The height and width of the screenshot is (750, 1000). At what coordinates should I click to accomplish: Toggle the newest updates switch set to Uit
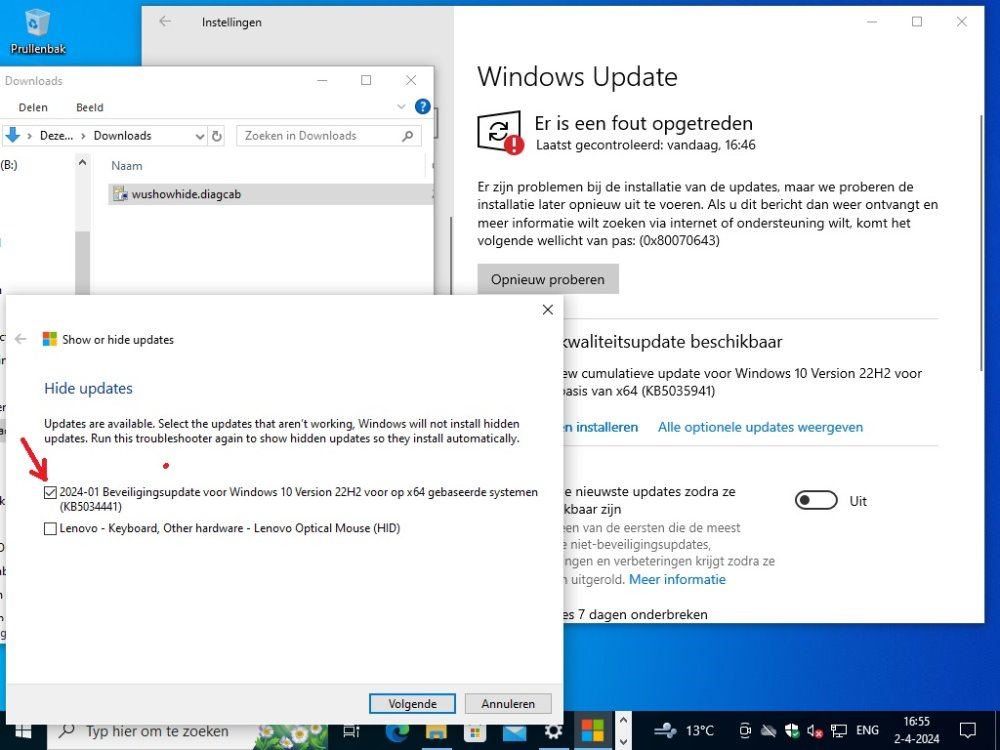coord(816,501)
